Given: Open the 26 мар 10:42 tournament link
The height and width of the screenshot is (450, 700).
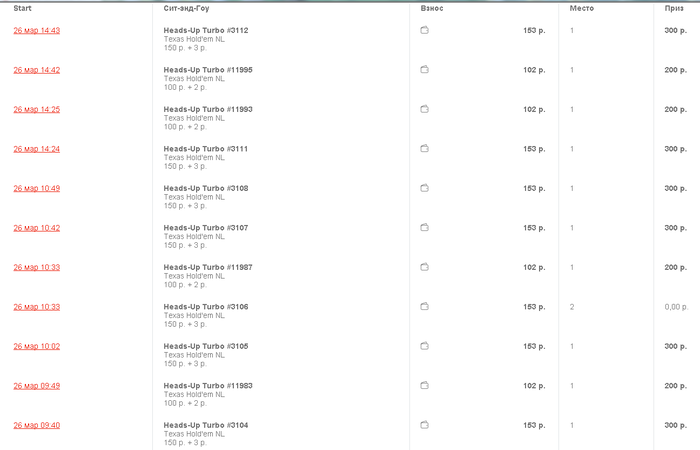Looking at the screenshot, I should point(37,228).
